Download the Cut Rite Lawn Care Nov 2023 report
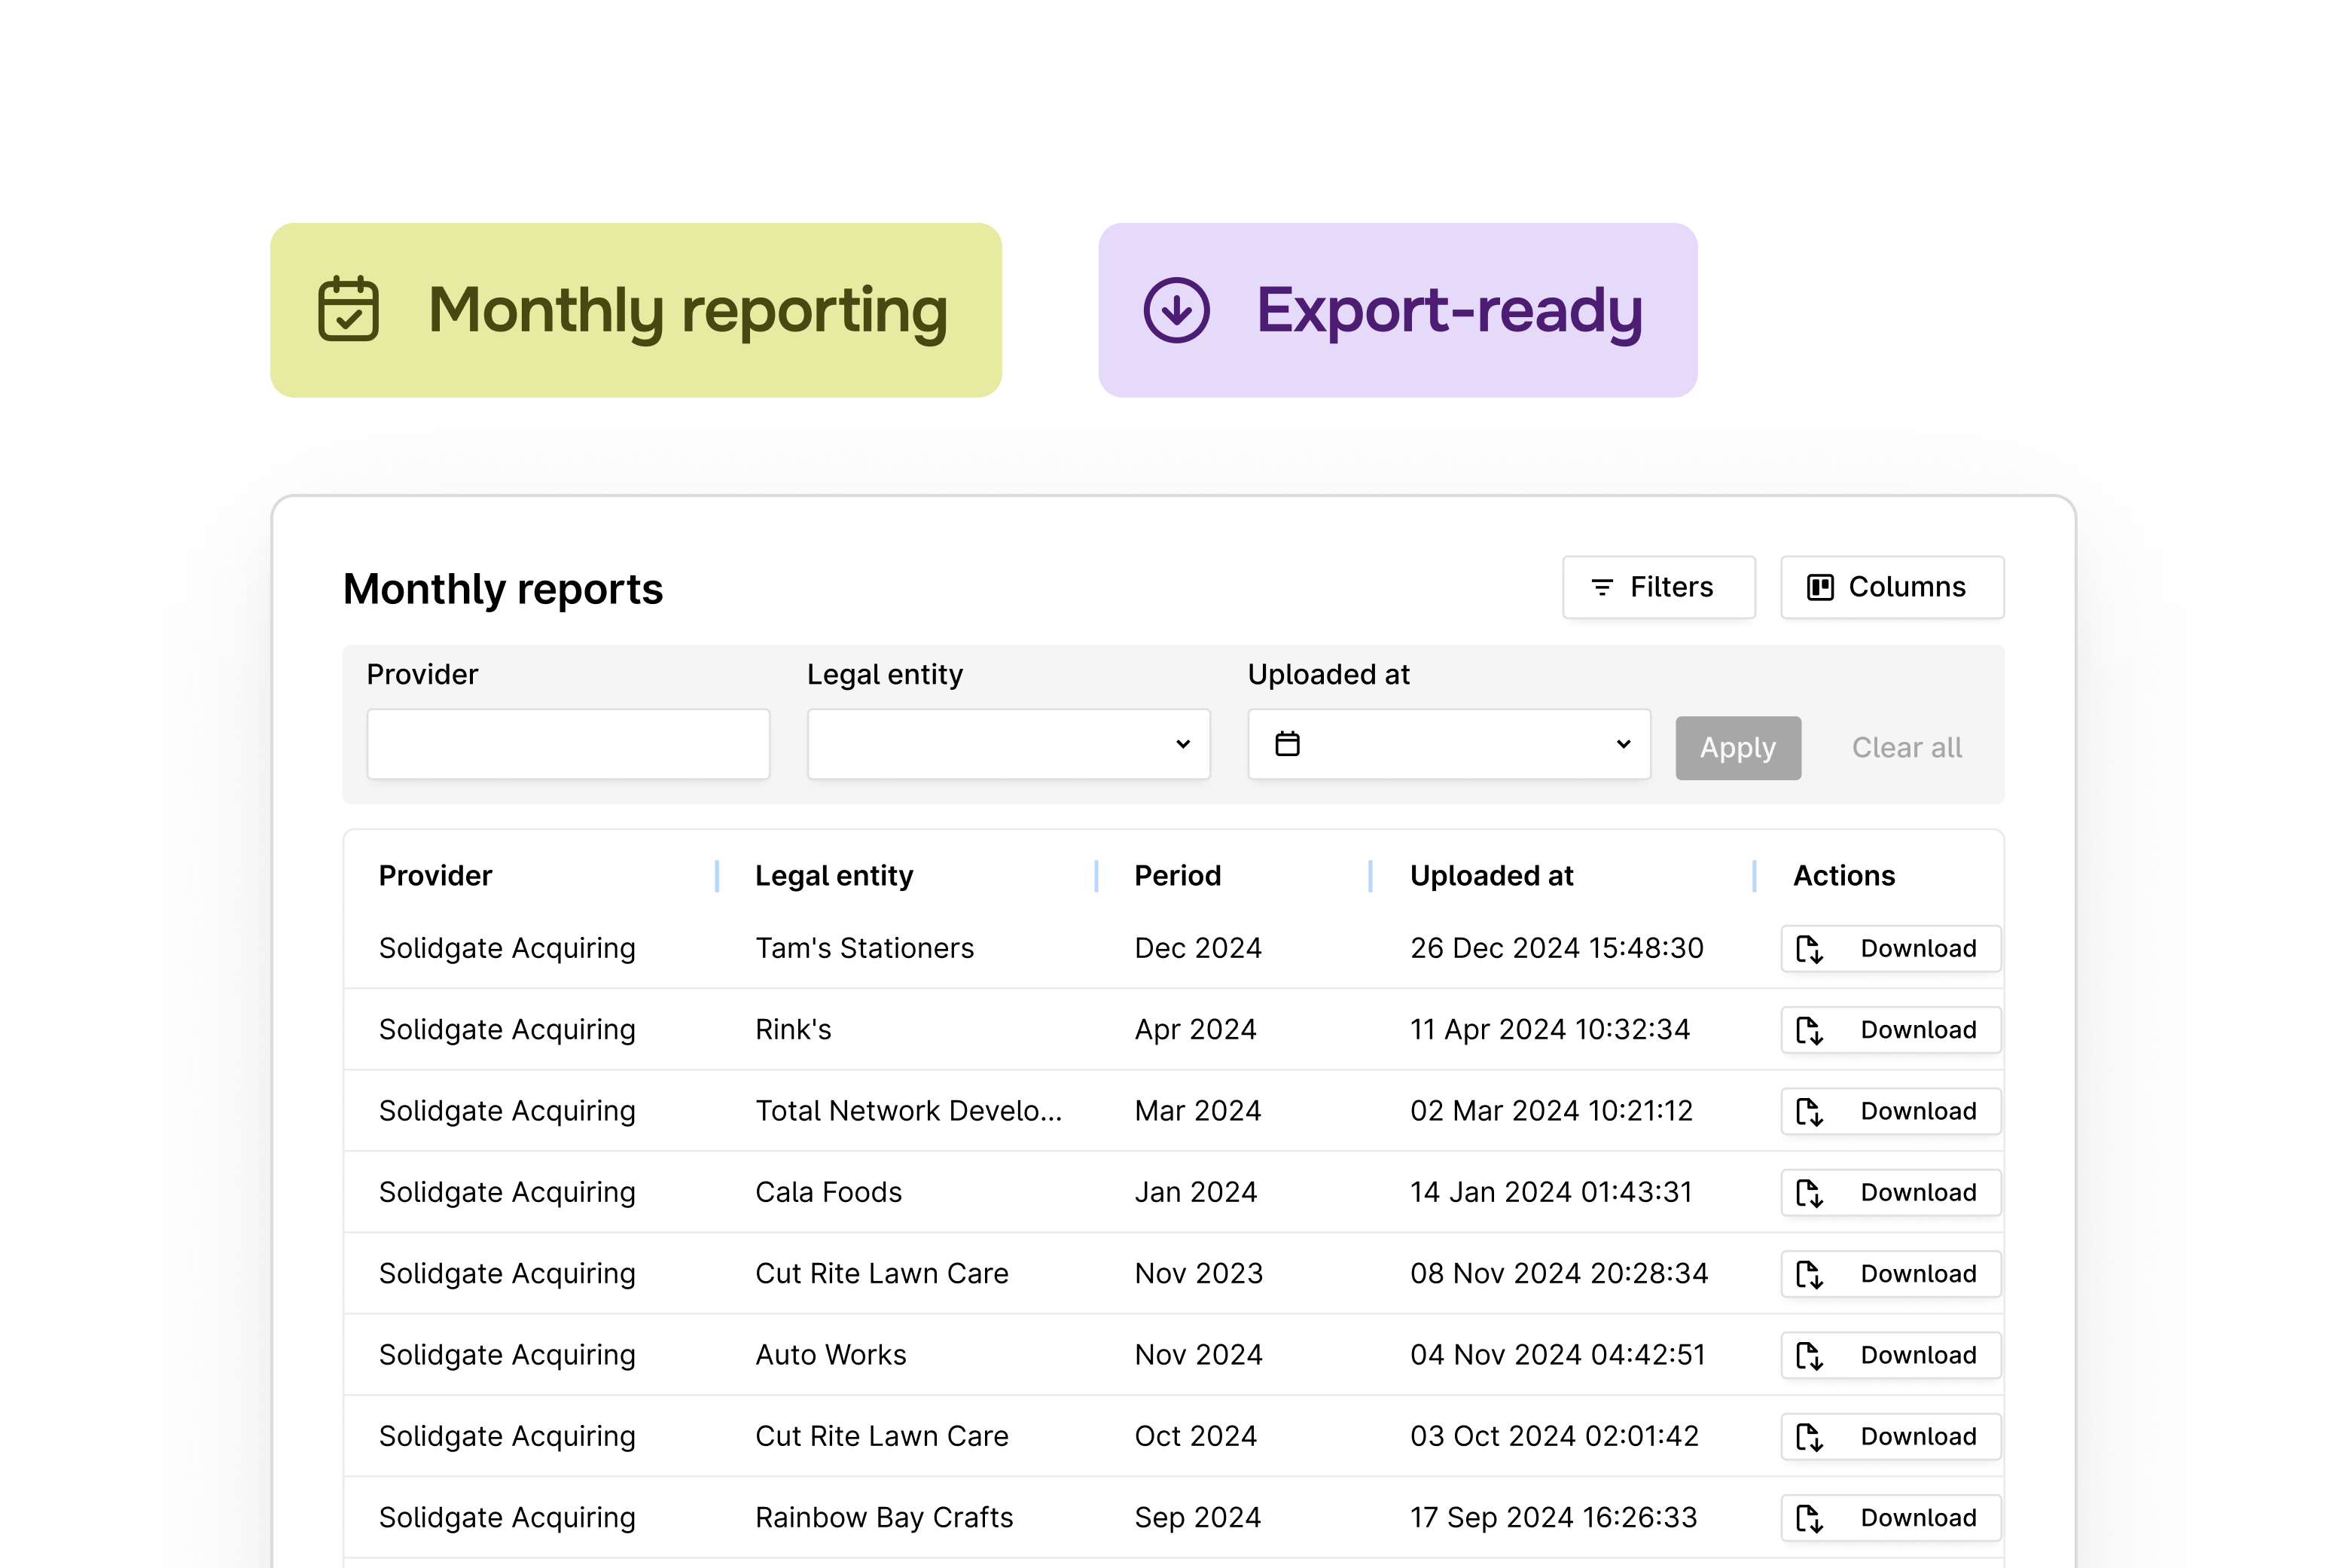Screen dimensions: 2345x1568 click(1889, 1273)
